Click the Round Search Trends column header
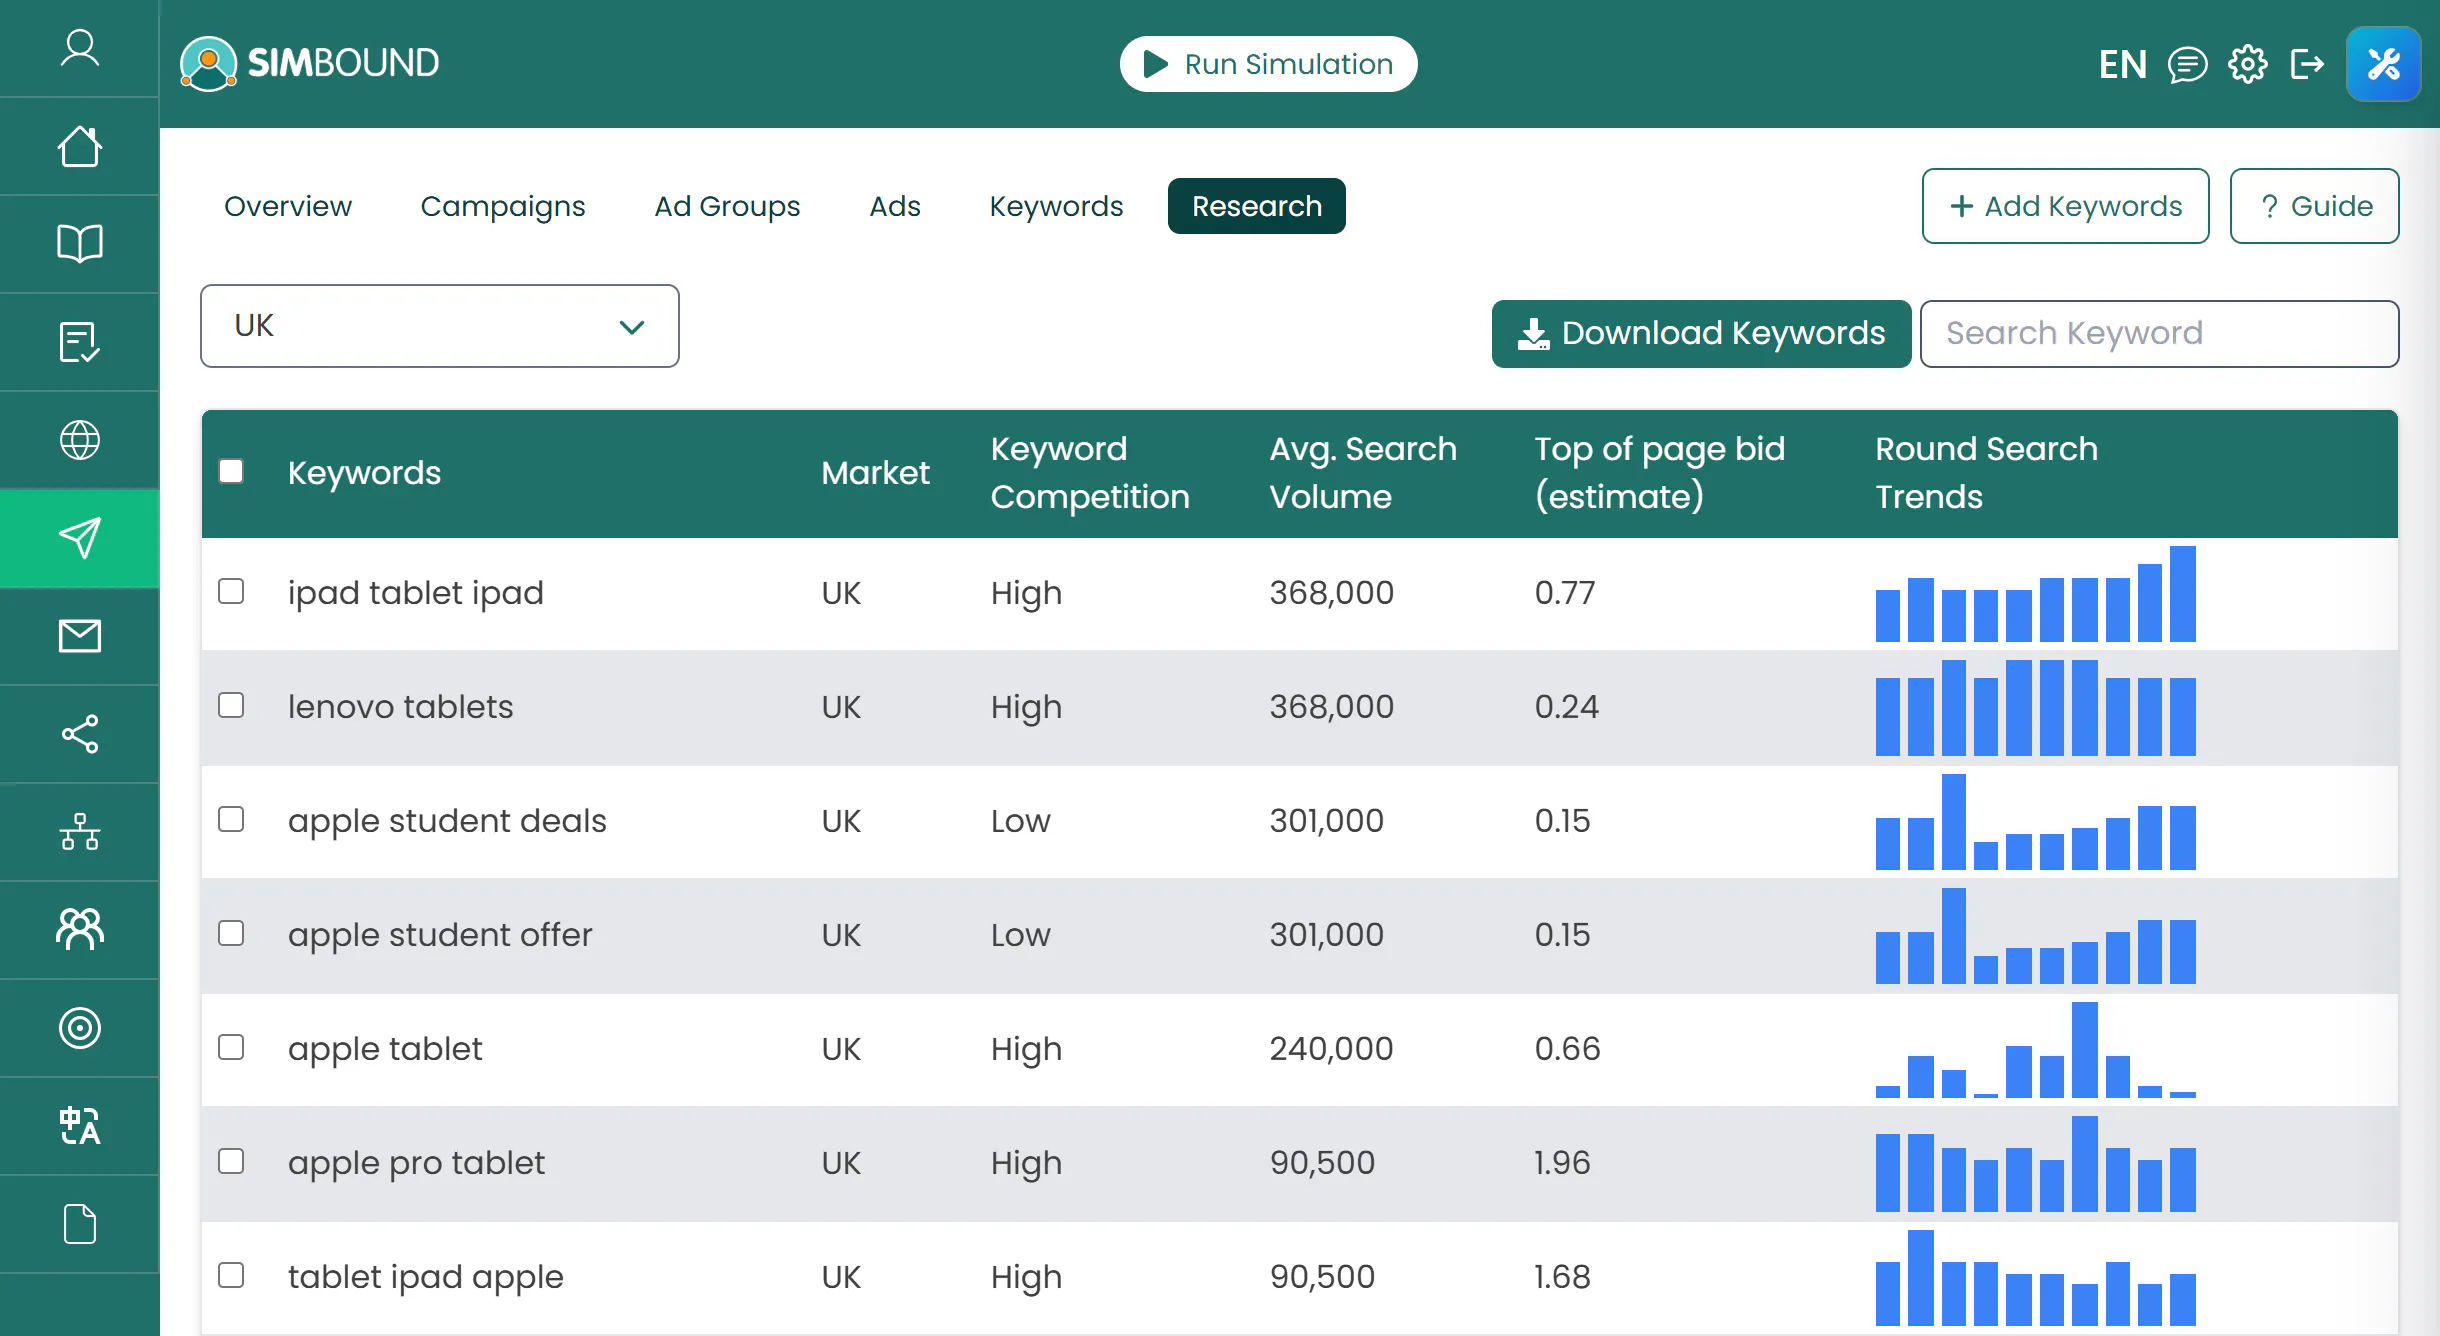The width and height of the screenshot is (2440, 1336). point(1986,472)
